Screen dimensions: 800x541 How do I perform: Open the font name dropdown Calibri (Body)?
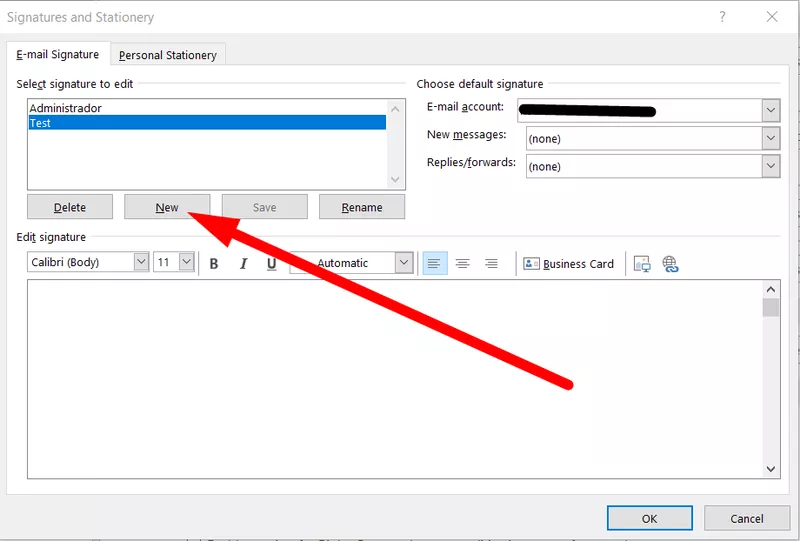pyautogui.click(x=141, y=262)
